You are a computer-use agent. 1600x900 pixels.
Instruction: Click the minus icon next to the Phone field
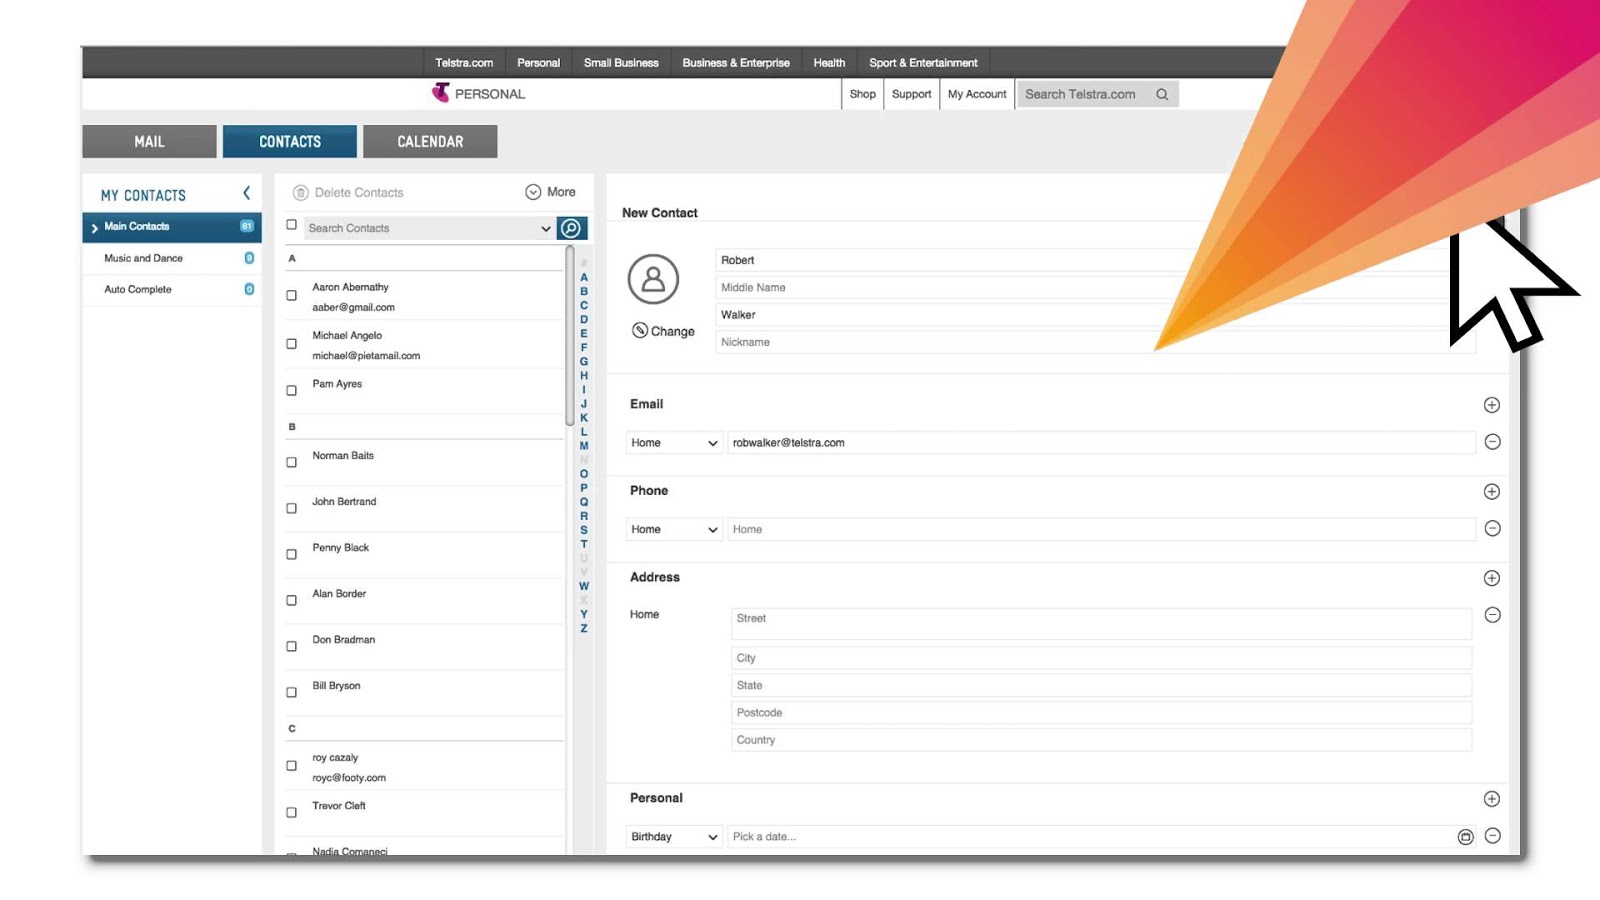[1491, 528]
